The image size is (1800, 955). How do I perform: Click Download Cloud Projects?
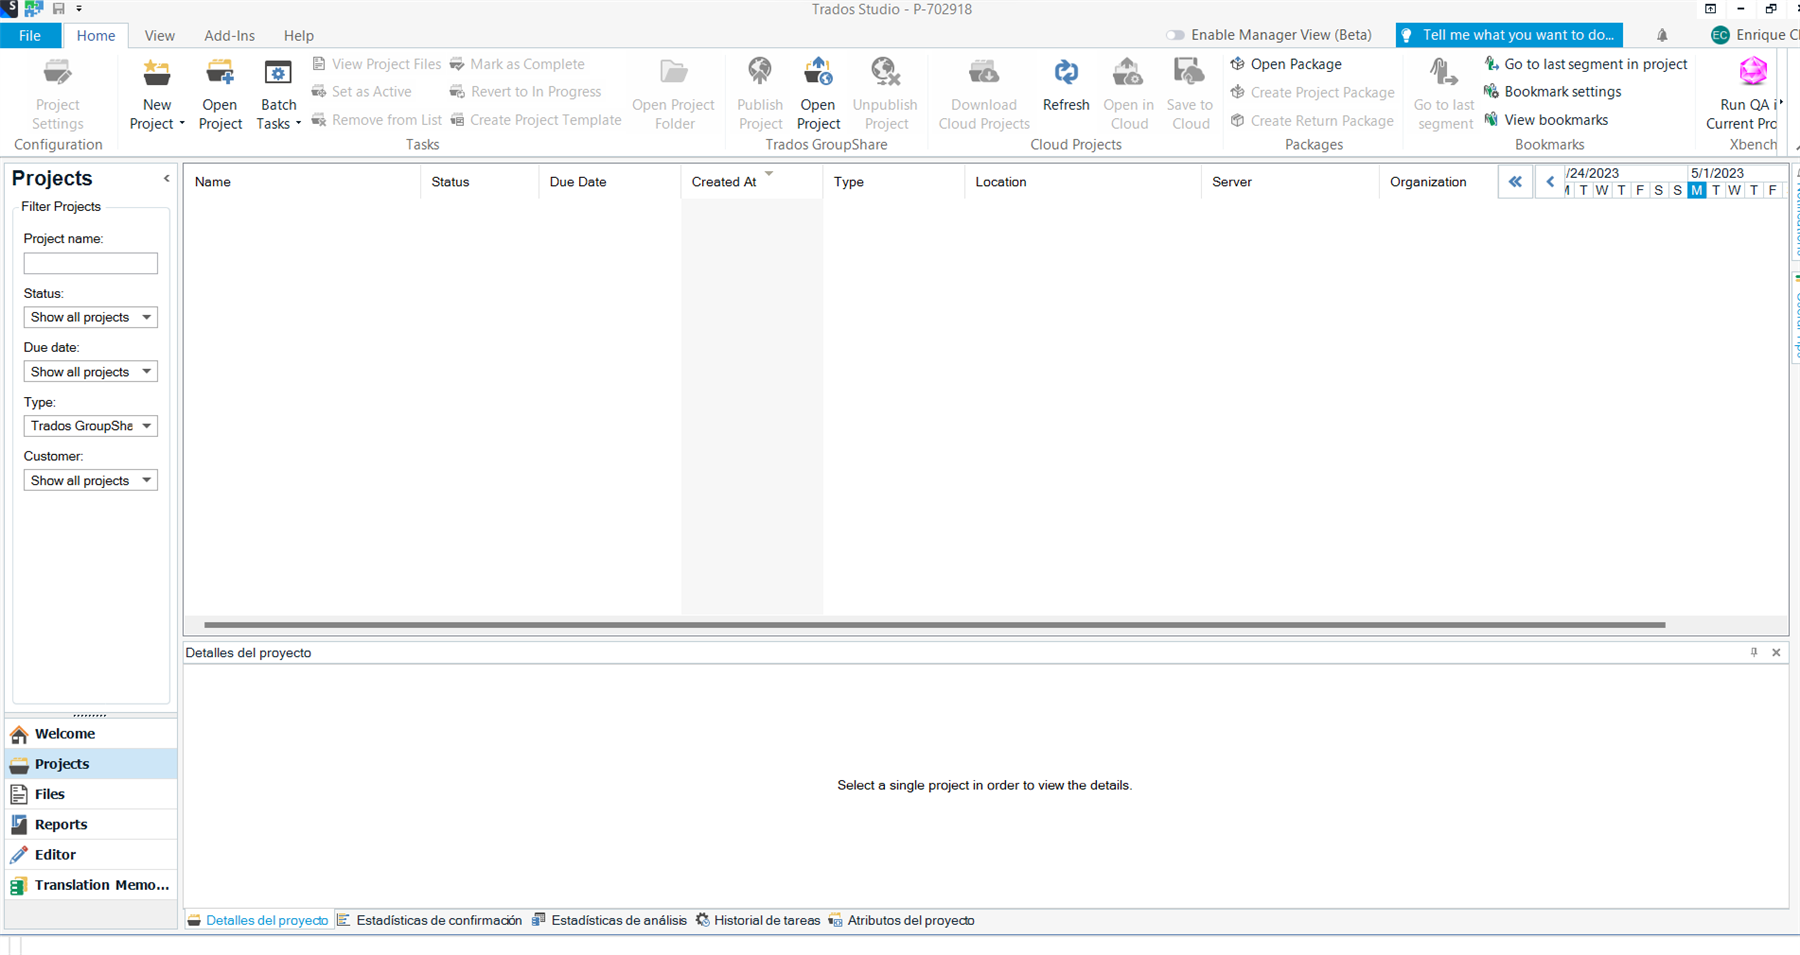984,95
